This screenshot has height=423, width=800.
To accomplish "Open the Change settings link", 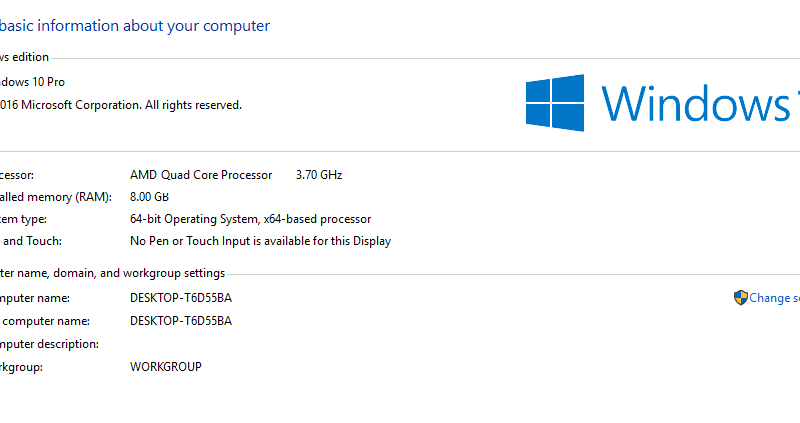I will pyautogui.click(x=774, y=298).
